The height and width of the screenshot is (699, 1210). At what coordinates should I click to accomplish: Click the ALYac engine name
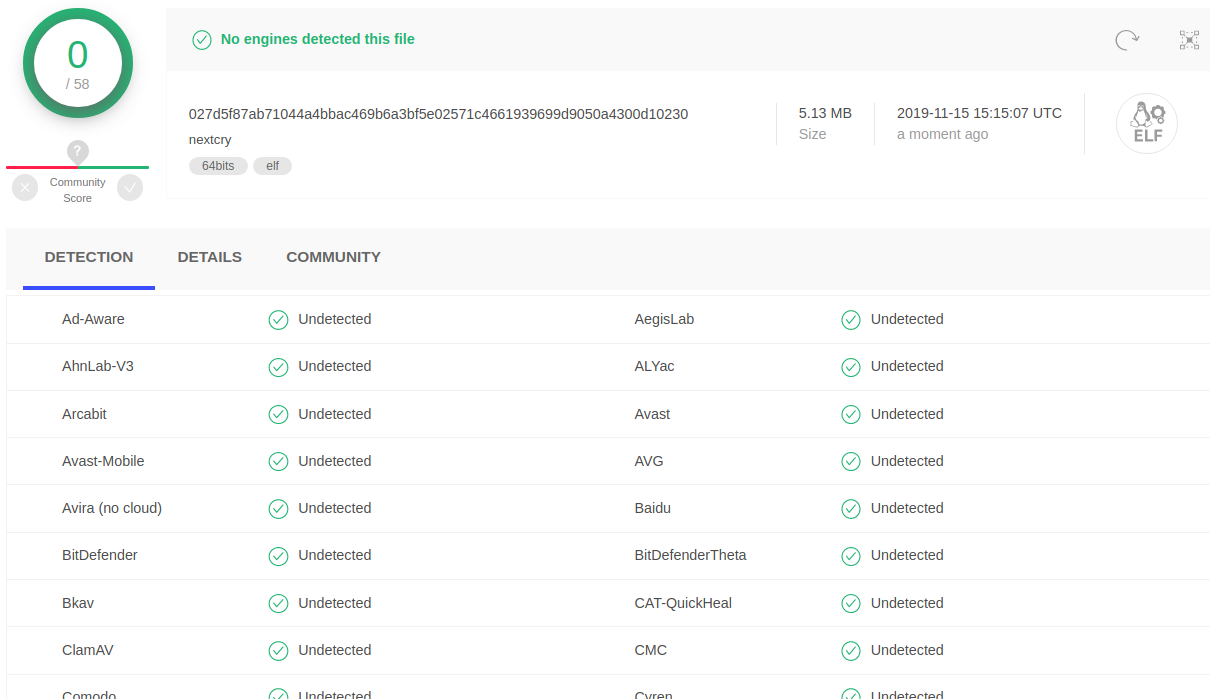pyautogui.click(x=654, y=366)
